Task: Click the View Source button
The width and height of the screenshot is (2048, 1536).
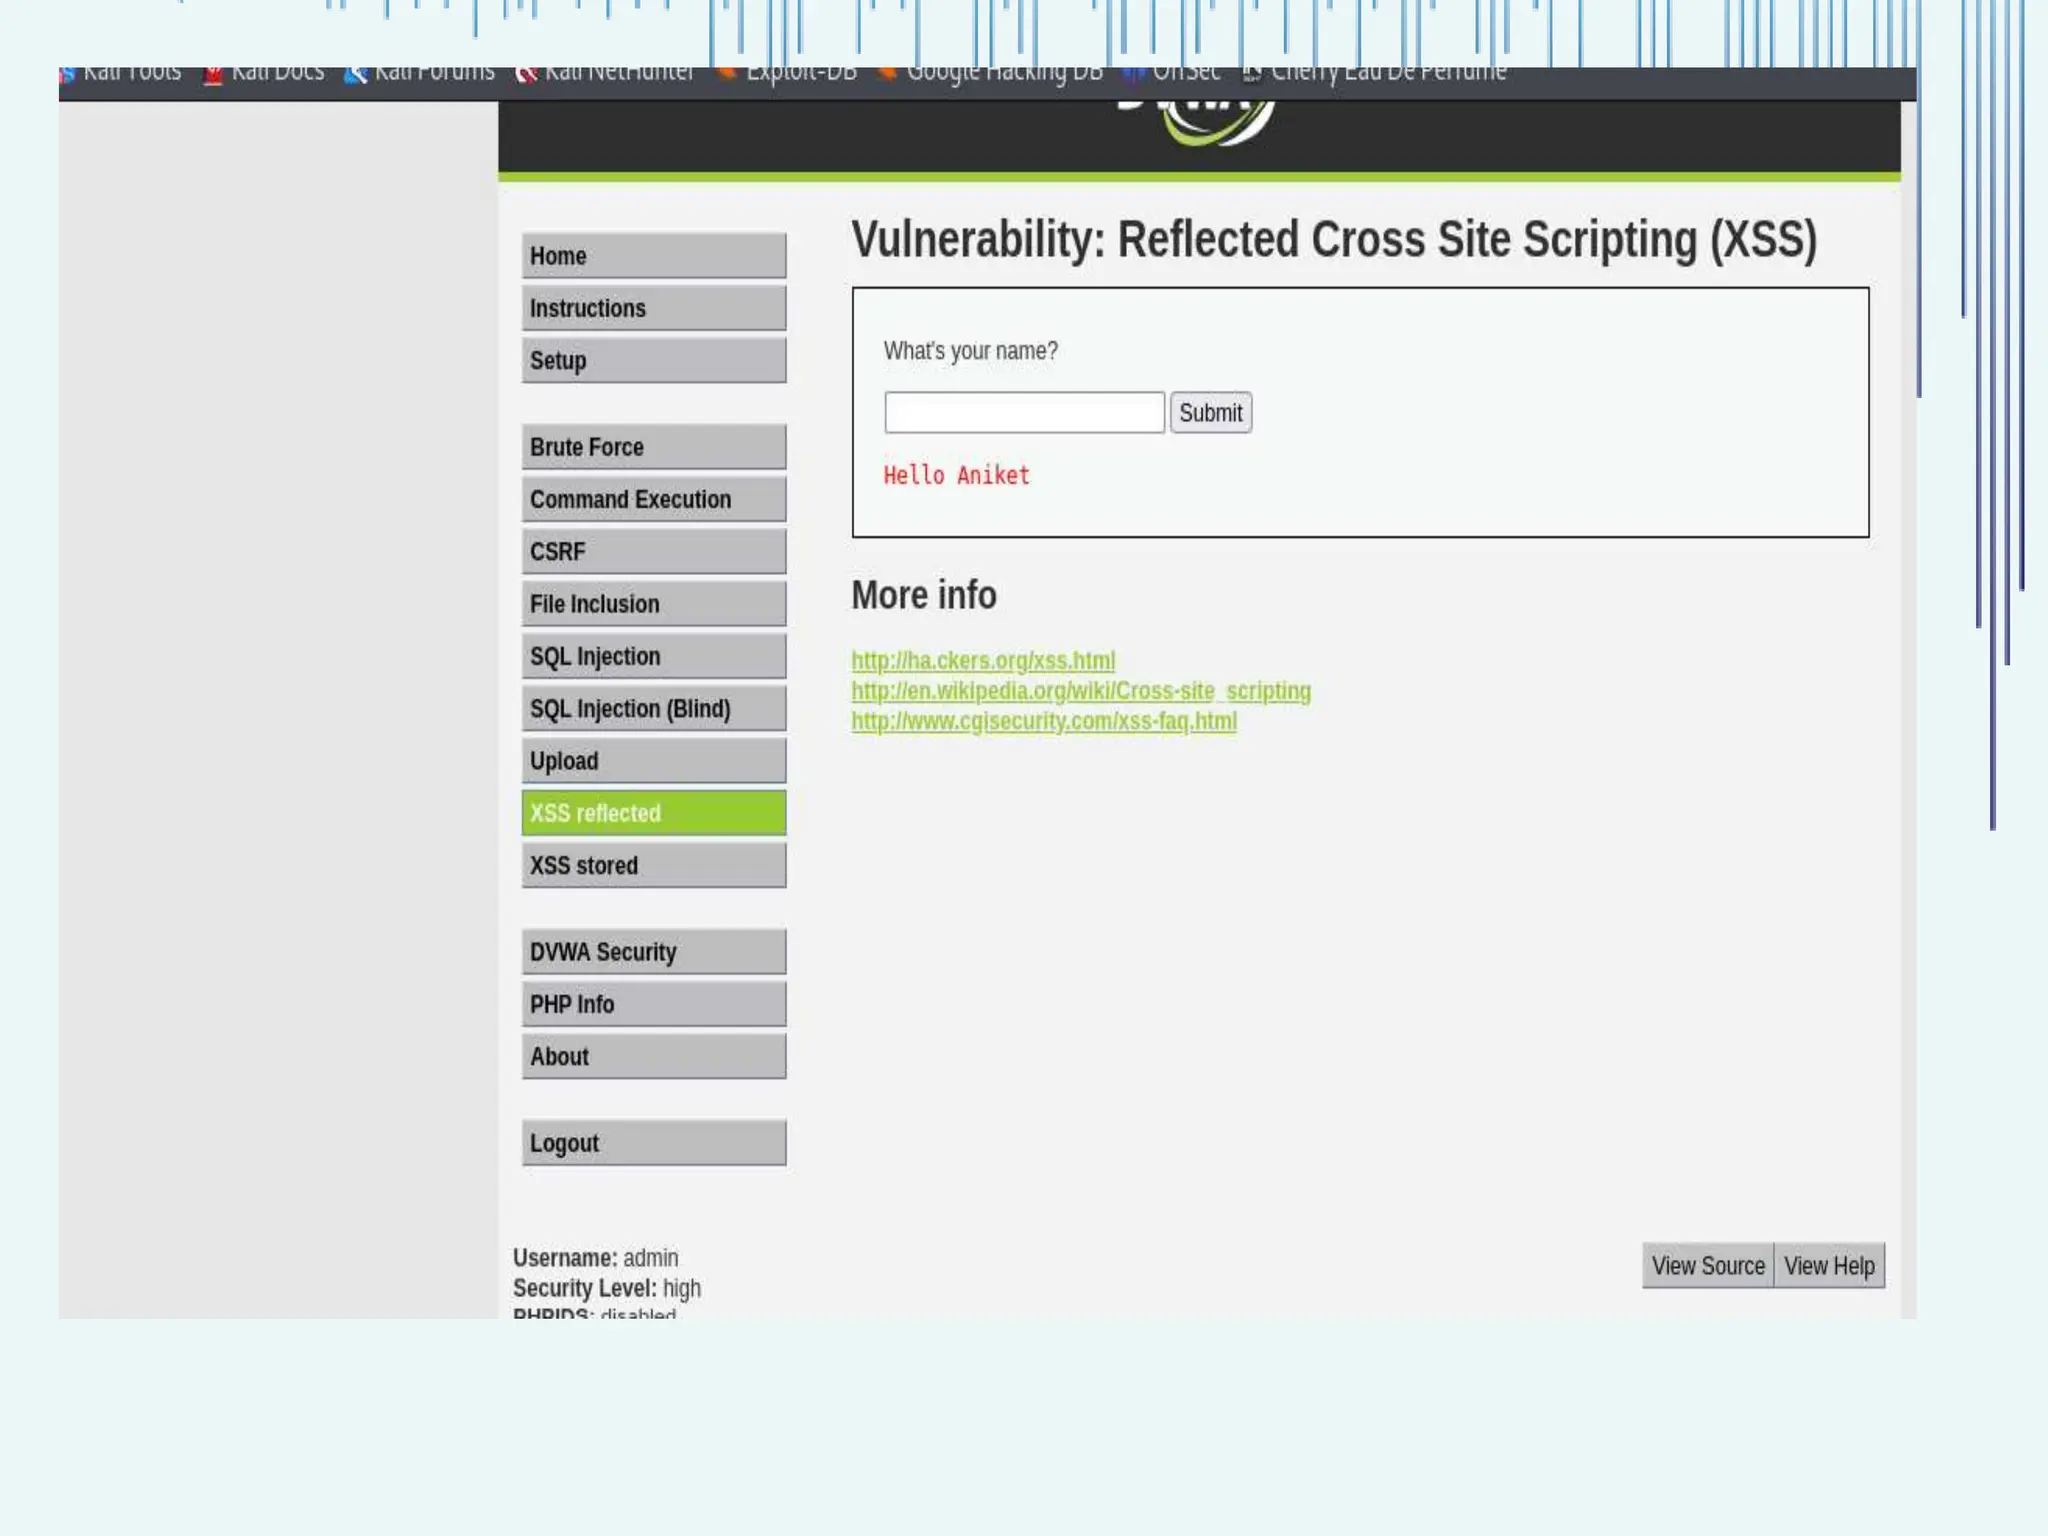Action: [x=1707, y=1266]
